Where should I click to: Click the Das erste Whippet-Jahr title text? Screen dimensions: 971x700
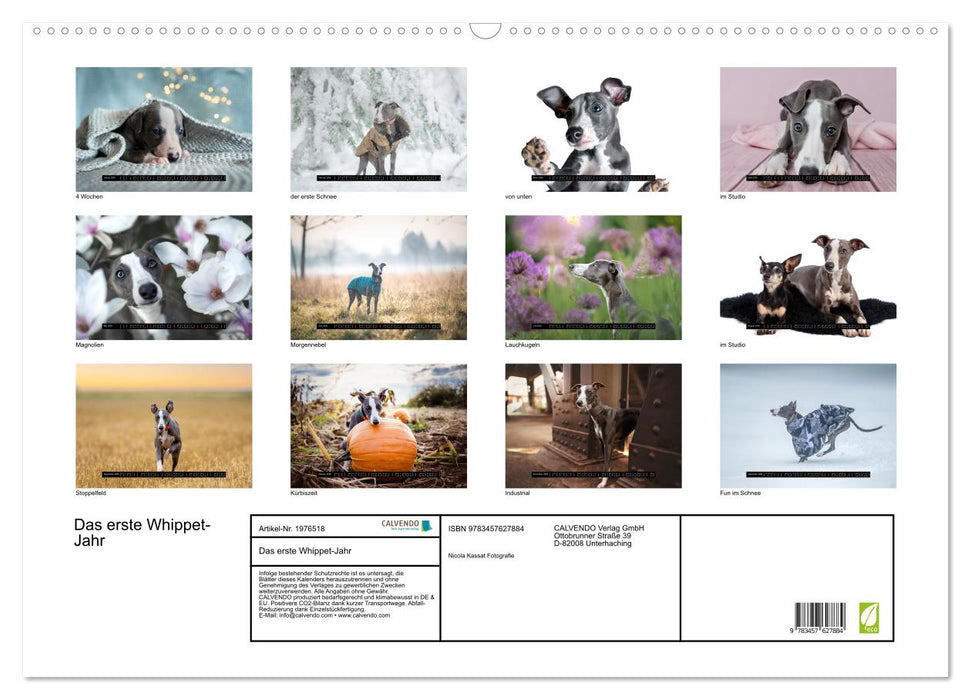(140, 530)
